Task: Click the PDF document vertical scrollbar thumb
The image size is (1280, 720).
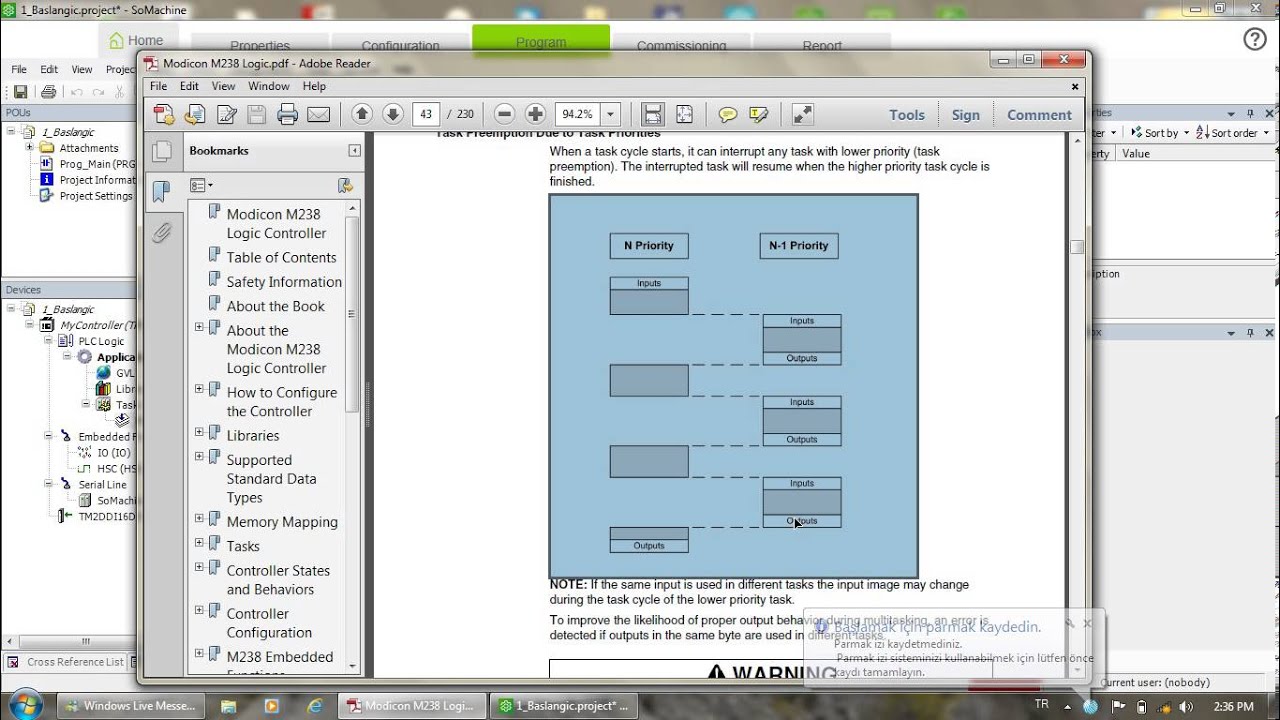Action: [x=1076, y=247]
